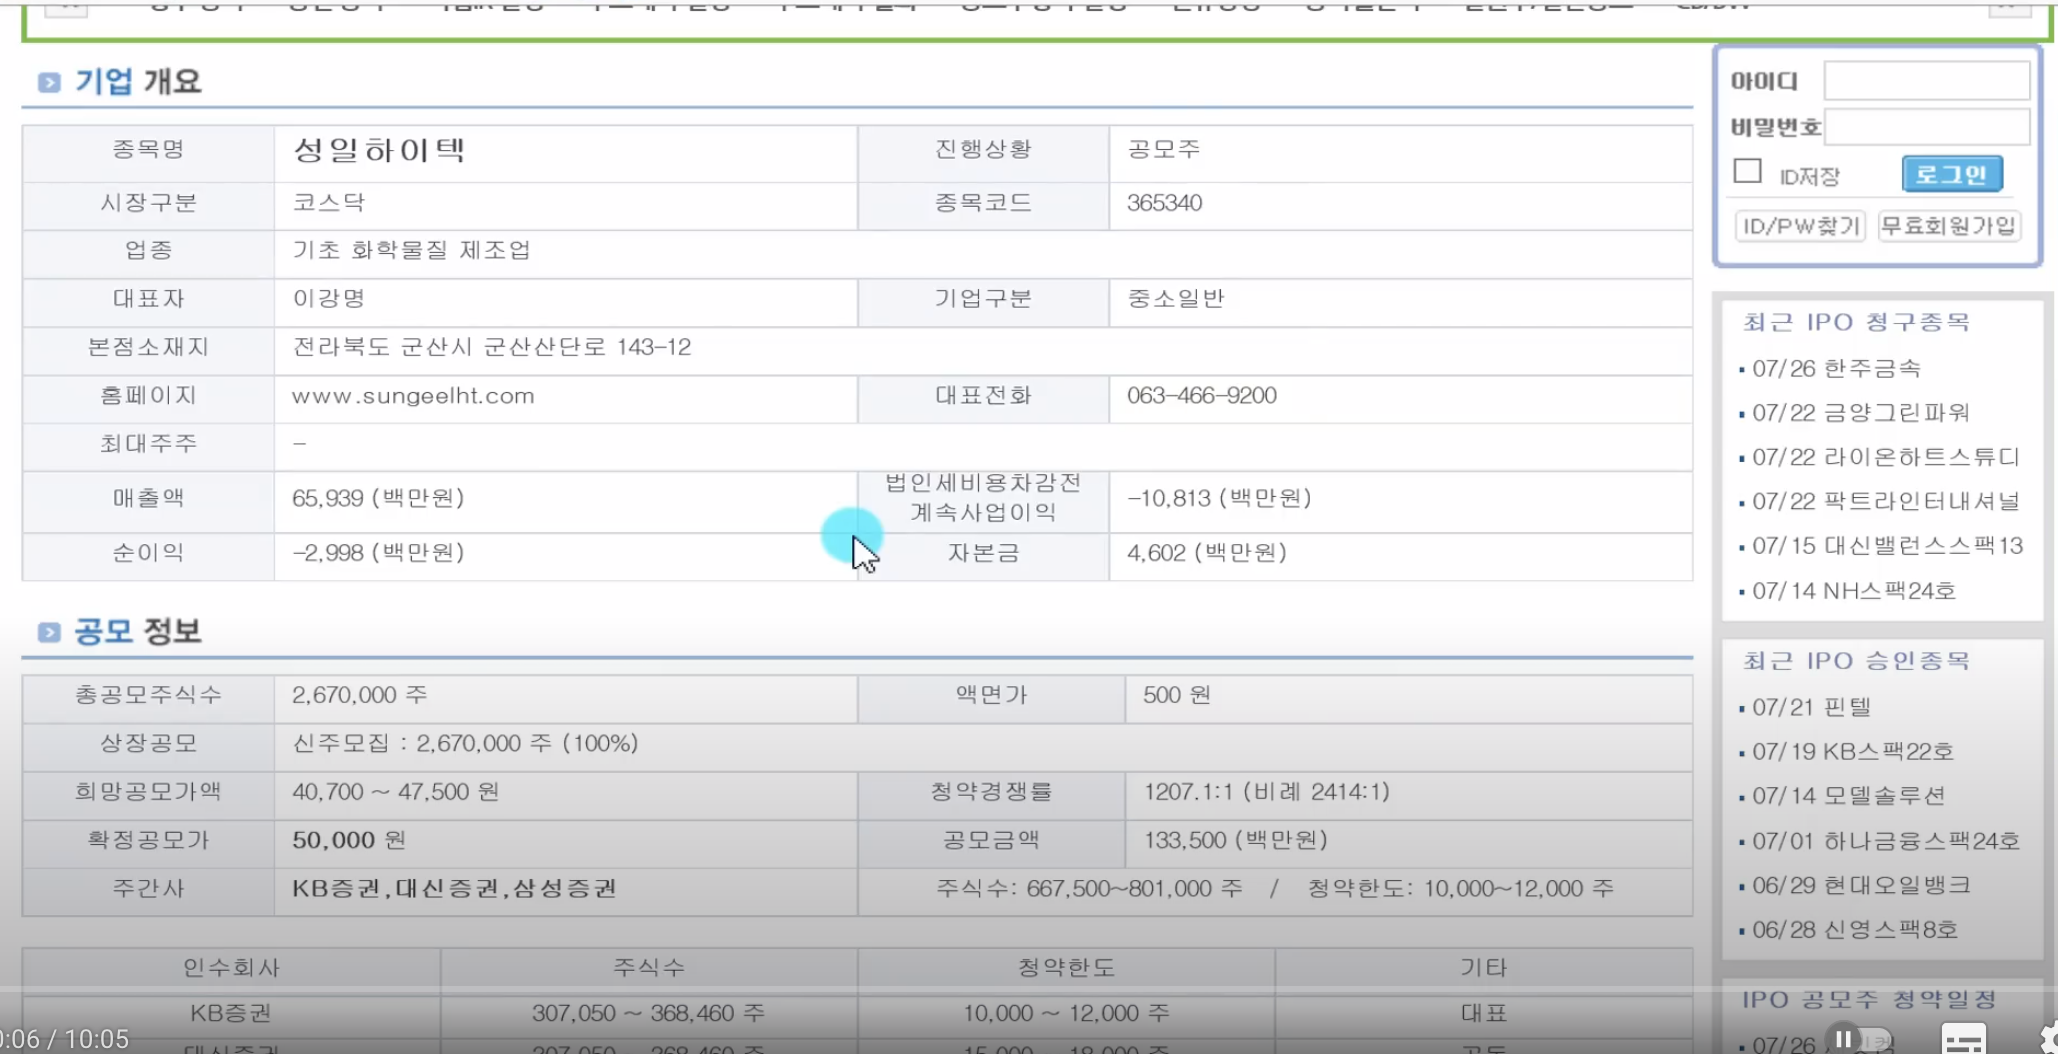Open 07/19 KB스팩22호 approved listing

[x=1852, y=752]
